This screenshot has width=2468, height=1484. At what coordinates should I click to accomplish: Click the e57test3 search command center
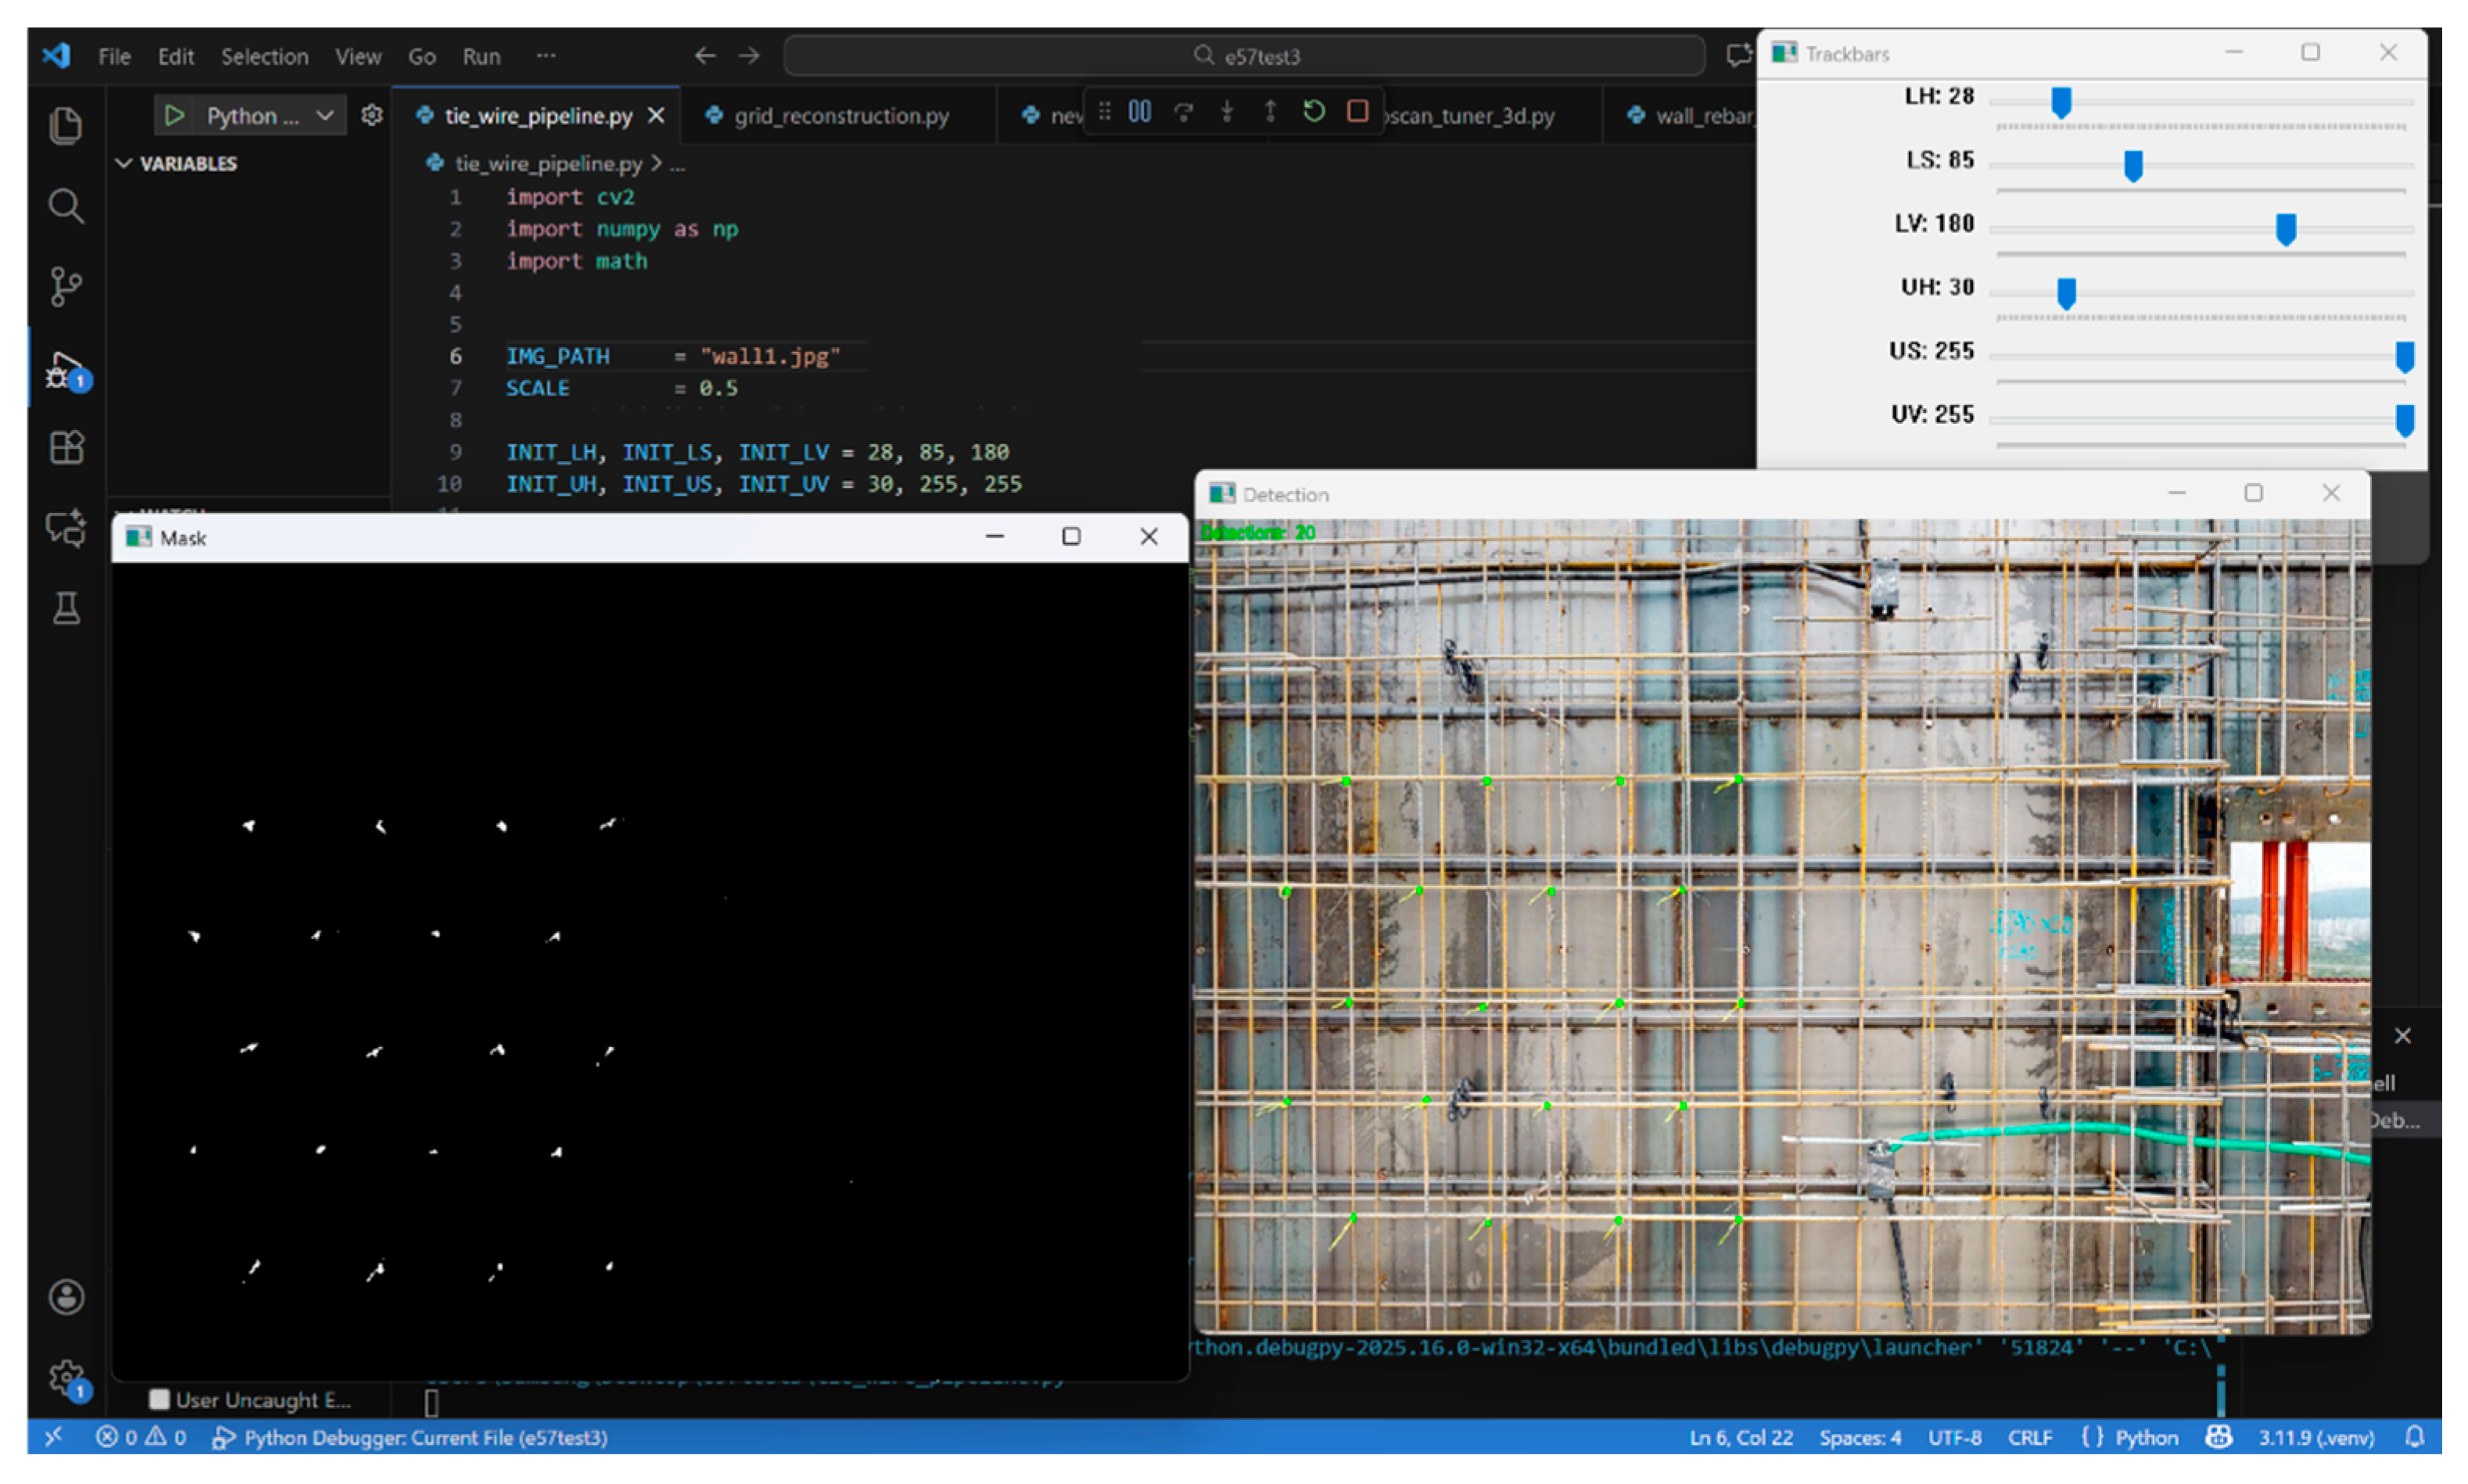(x=1244, y=57)
